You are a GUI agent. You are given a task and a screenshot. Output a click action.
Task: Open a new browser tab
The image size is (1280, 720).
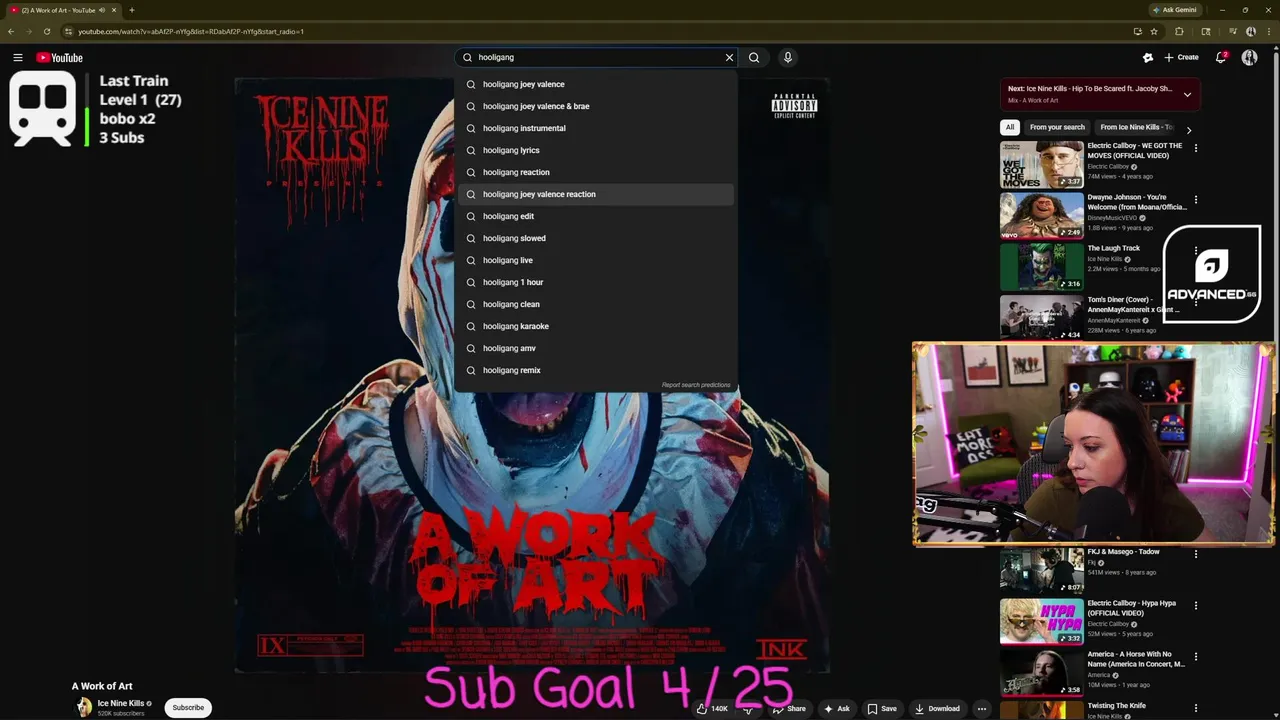[131, 10]
